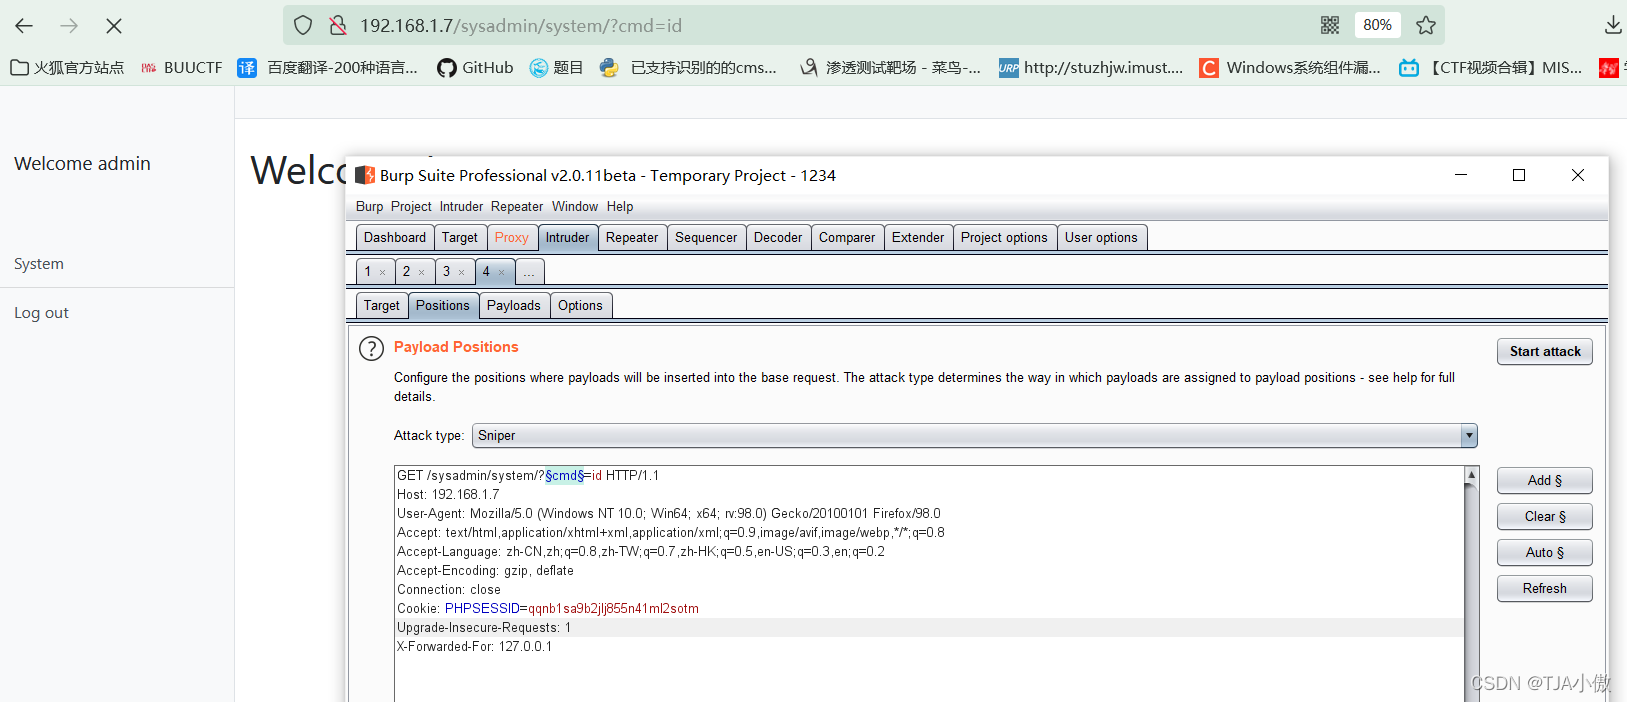Click the insecure connection lock icon
The height and width of the screenshot is (702, 1627).
pyautogui.click(x=338, y=25)
